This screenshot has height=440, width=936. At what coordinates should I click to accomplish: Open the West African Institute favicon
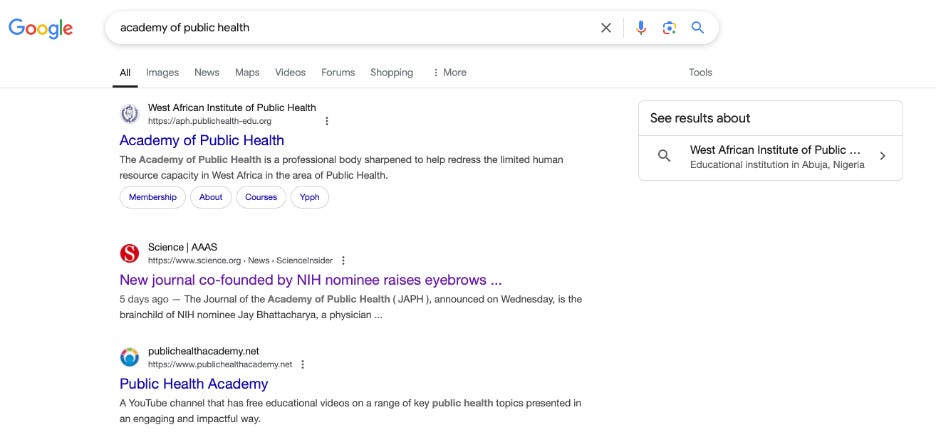pyautogui.click(x=130, y=113)
